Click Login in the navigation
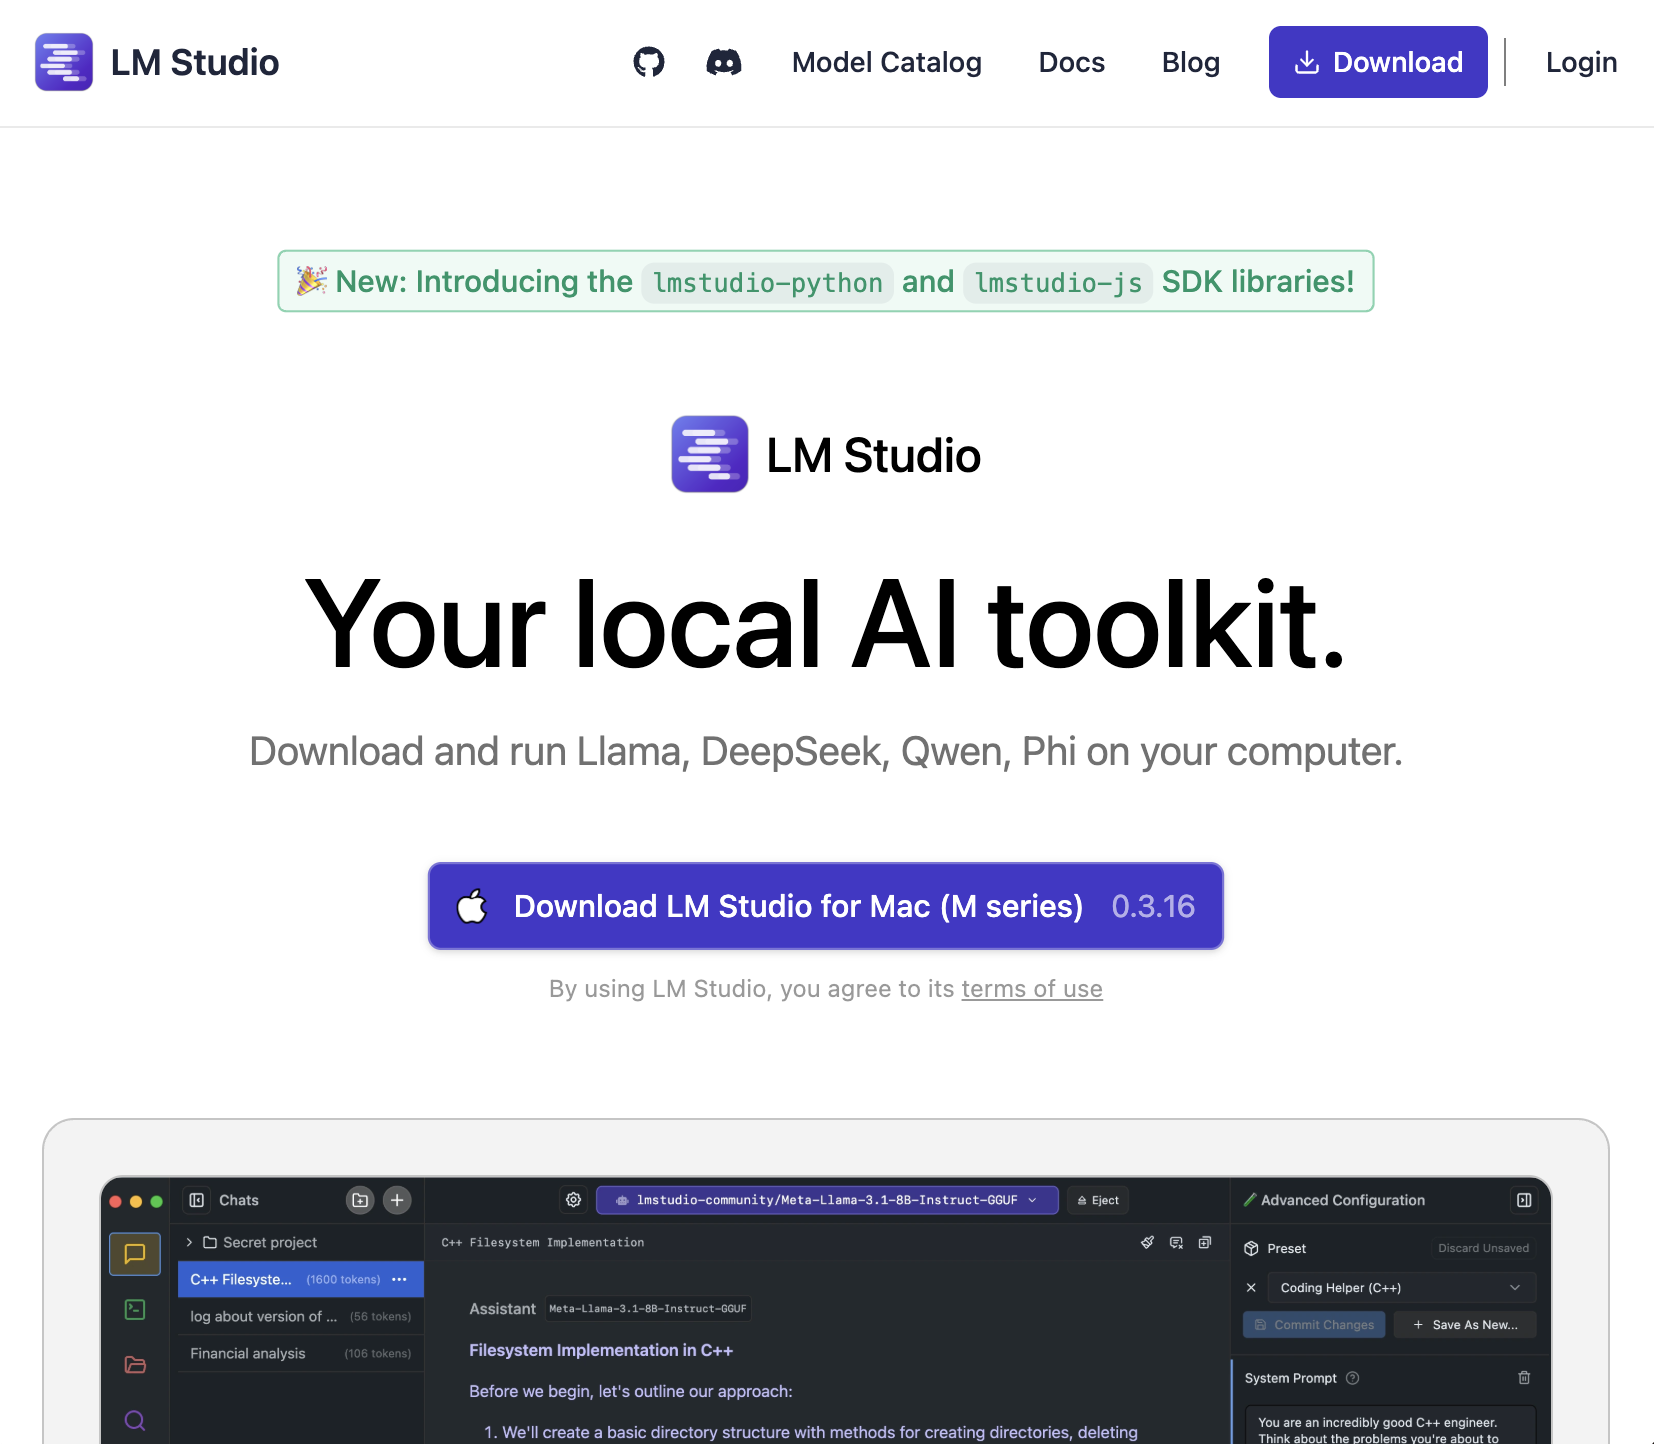The height and width of the screenshot is (1444, 1654). coord(1581,62)
